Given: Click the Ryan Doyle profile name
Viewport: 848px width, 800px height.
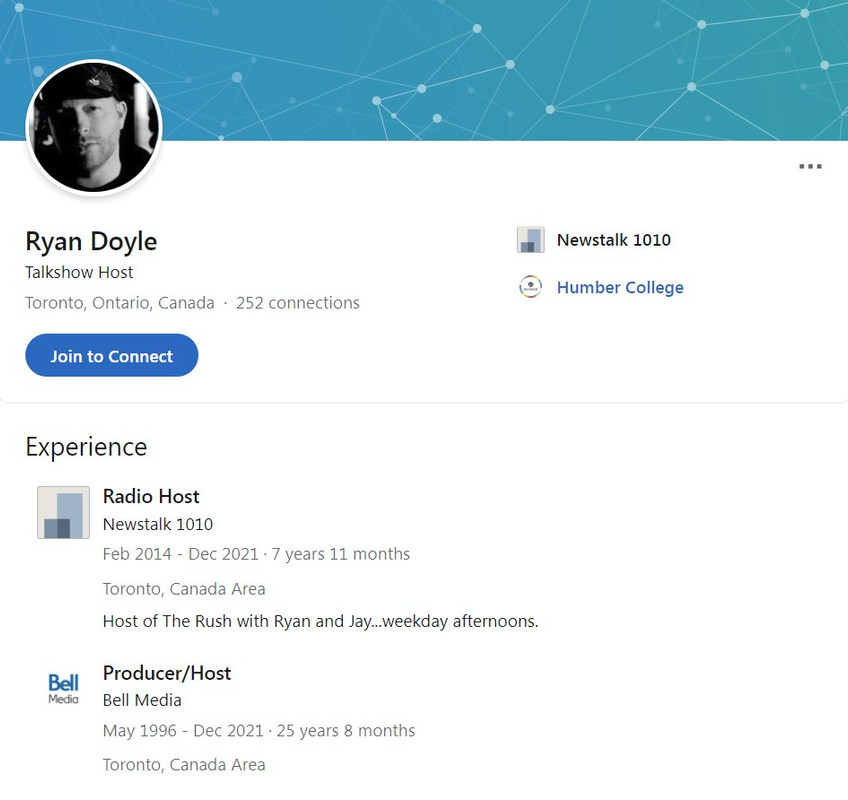Looking at the screenshot, I should (x=91, y=241).
